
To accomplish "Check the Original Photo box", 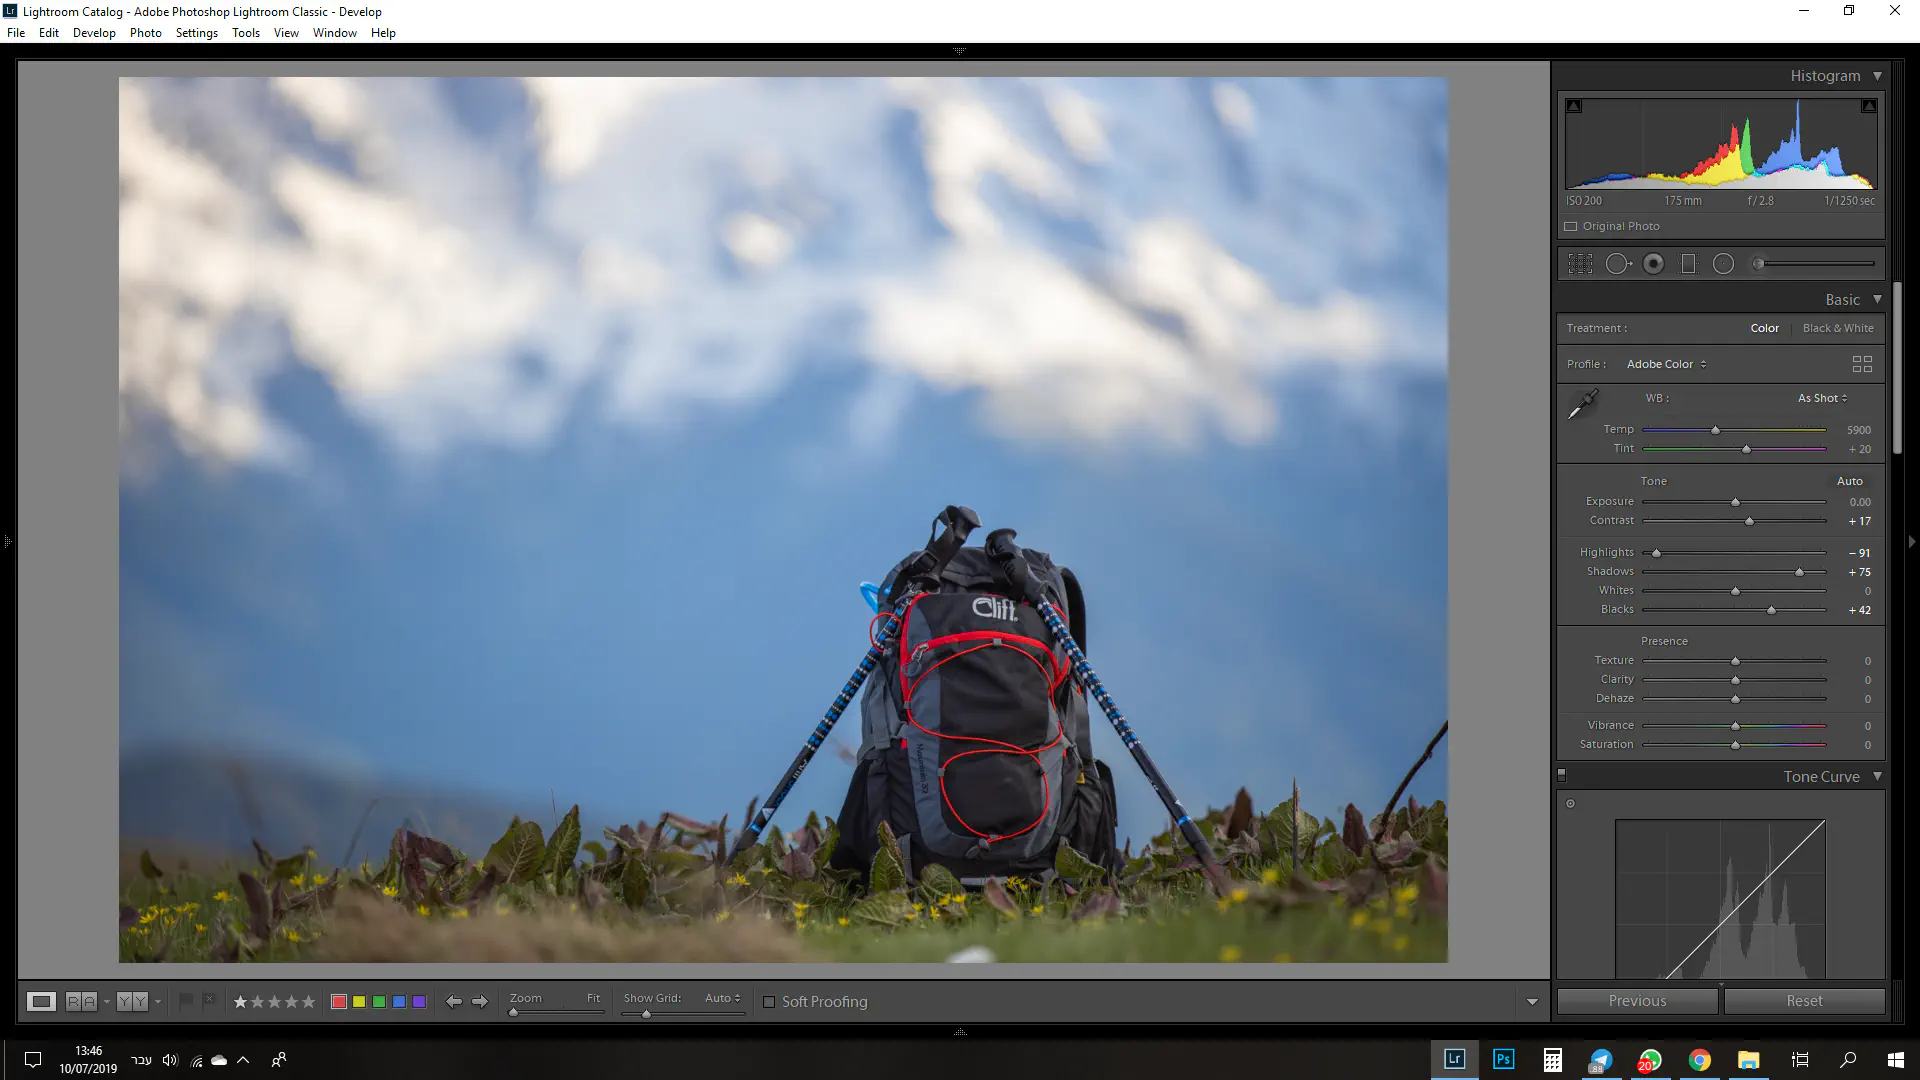I will (1571, 226).
